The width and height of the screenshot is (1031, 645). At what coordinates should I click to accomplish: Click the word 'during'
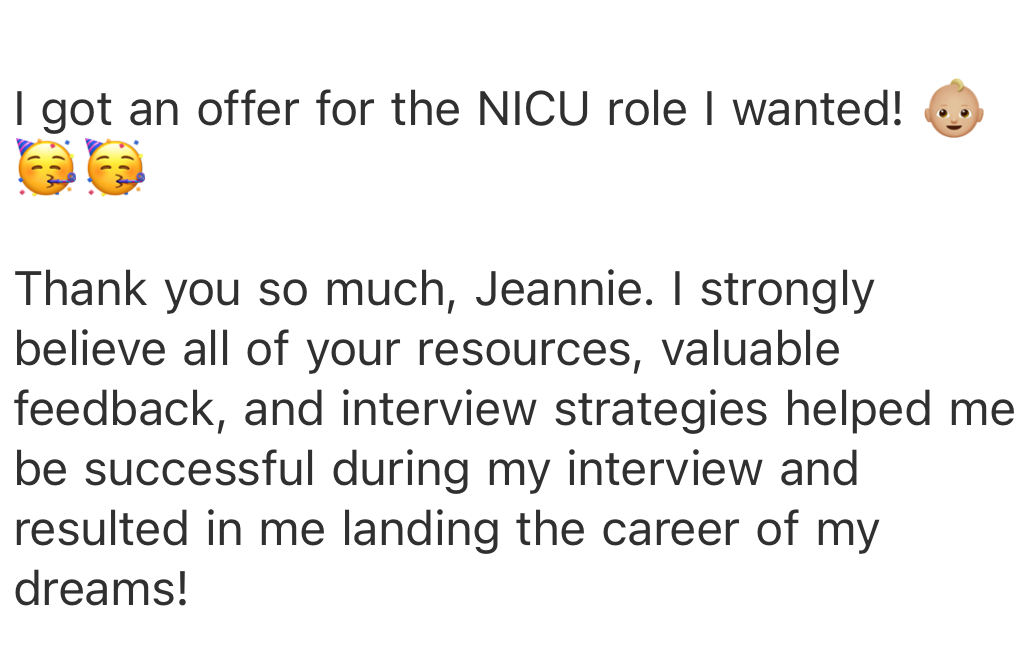click(x=400, y=471)
